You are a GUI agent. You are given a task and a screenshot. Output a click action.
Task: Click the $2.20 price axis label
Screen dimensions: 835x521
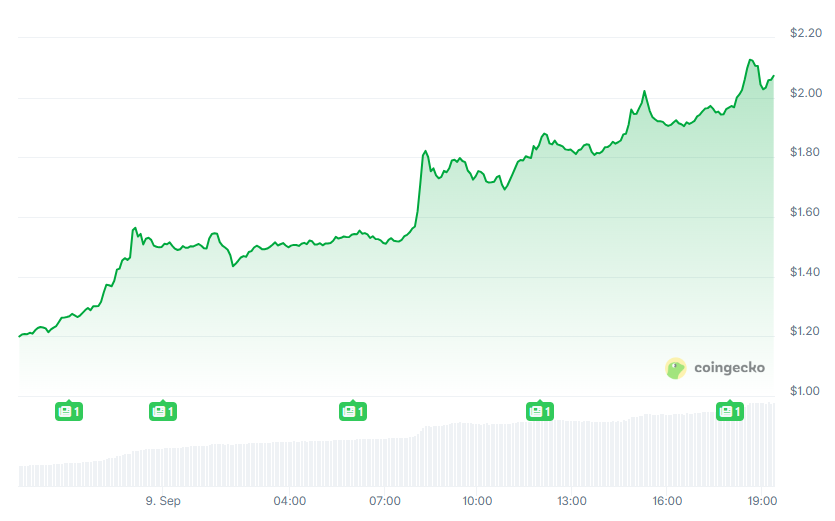click(x=805, y=33)
